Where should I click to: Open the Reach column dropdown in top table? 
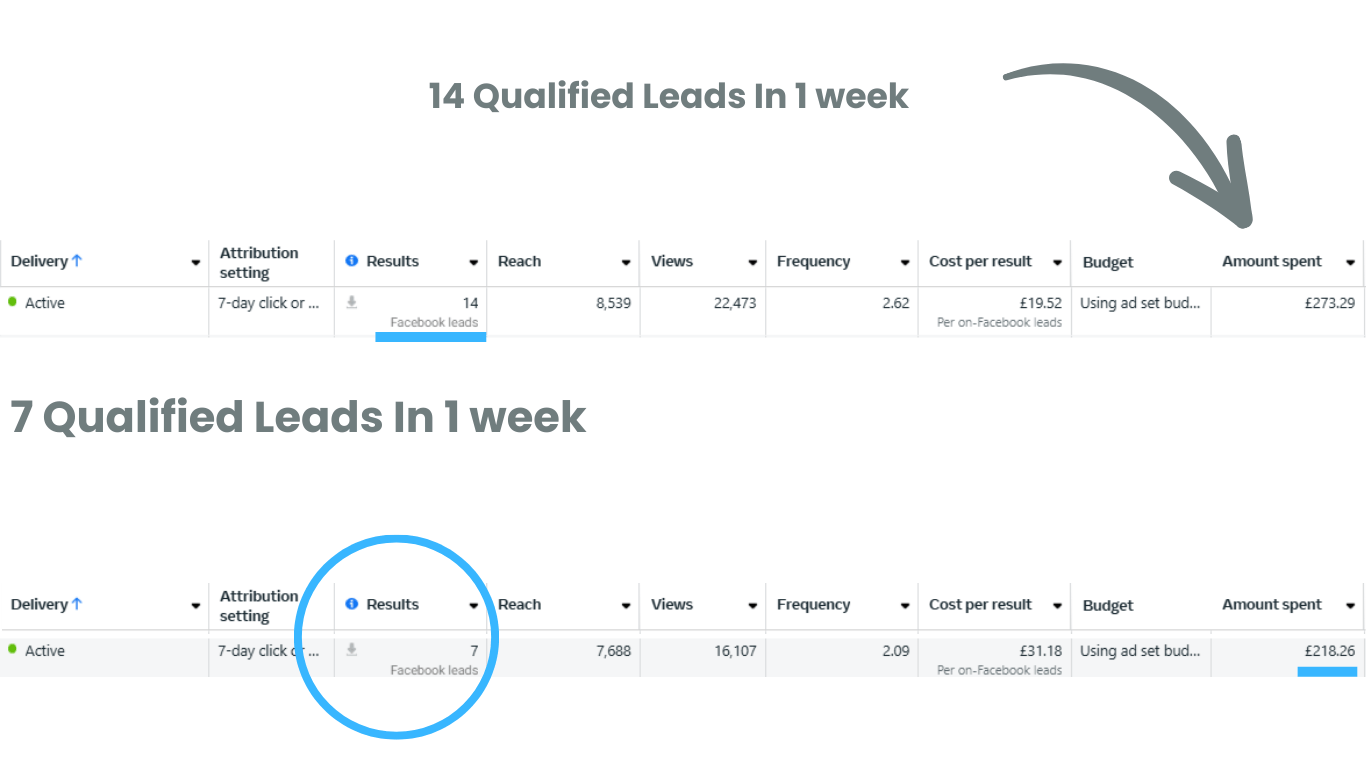coord(626,263)
